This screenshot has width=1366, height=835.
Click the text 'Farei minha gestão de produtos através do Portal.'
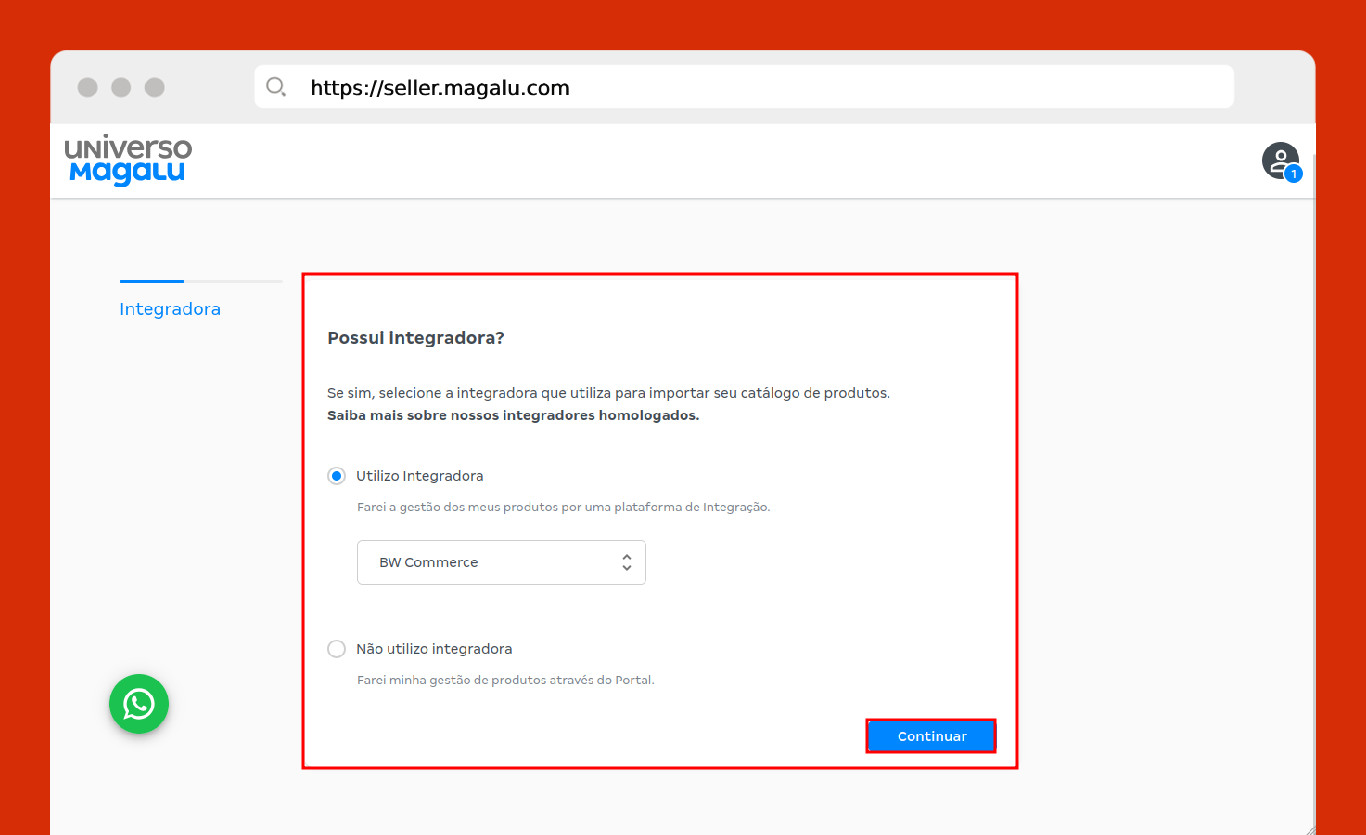tap(506, 680)
